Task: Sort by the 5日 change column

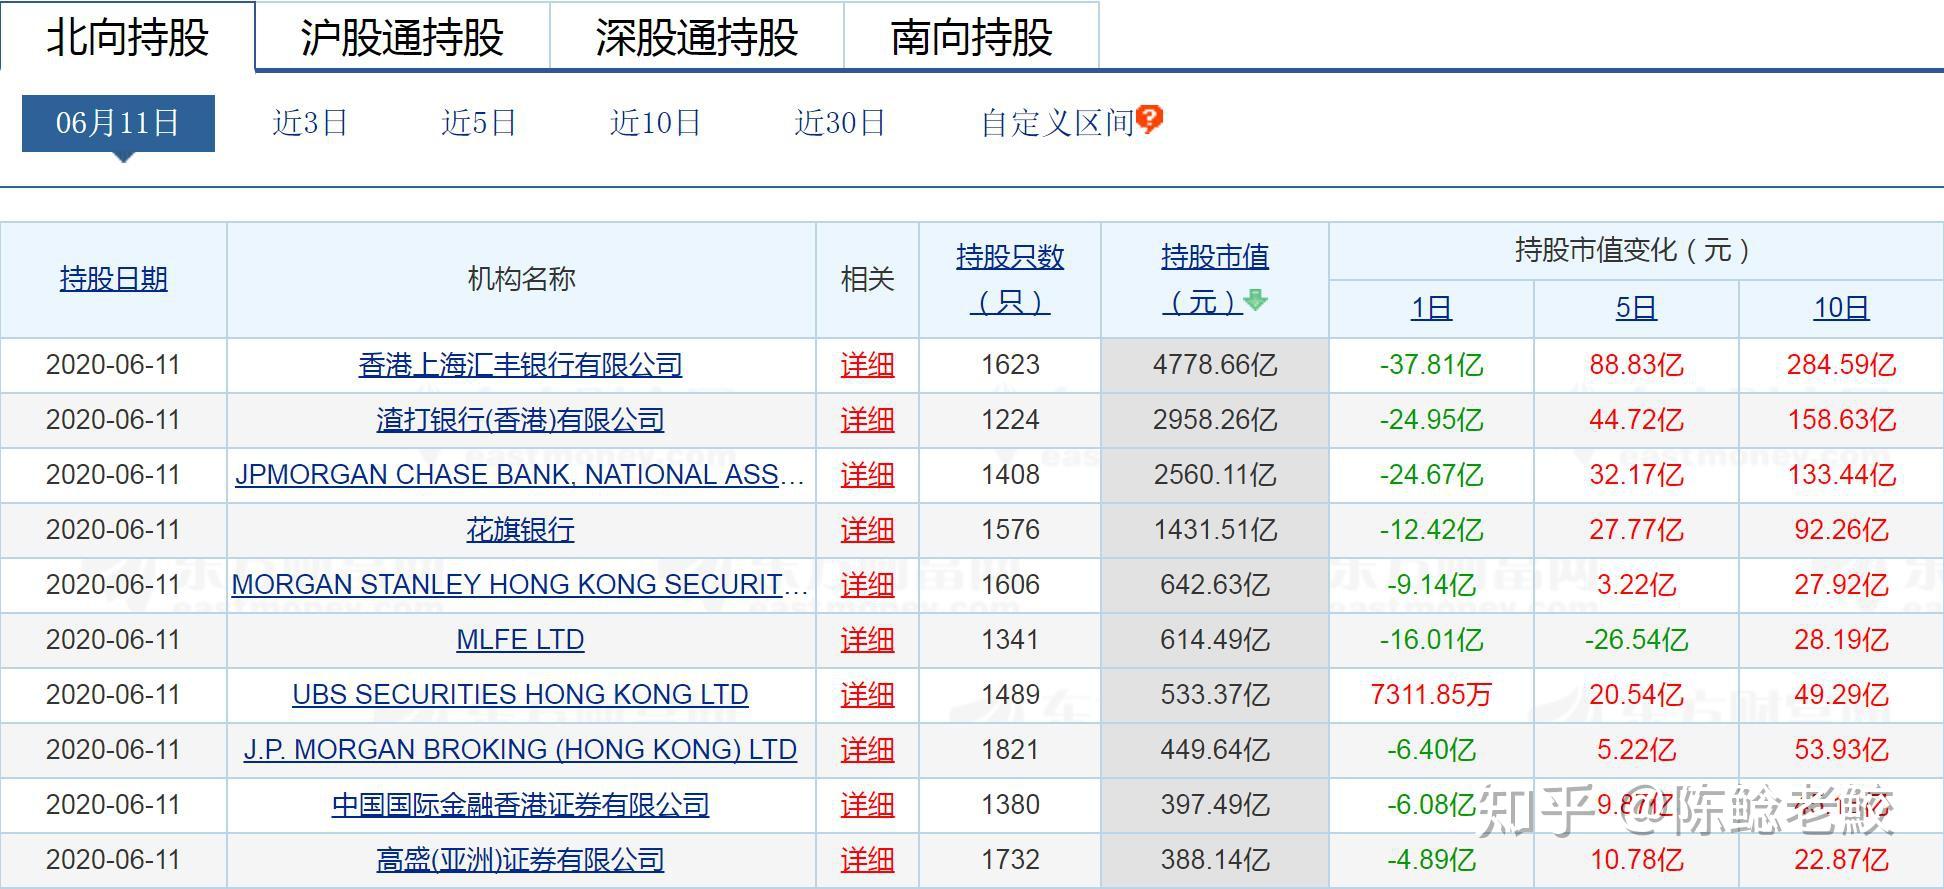Action: point(1636,308)
